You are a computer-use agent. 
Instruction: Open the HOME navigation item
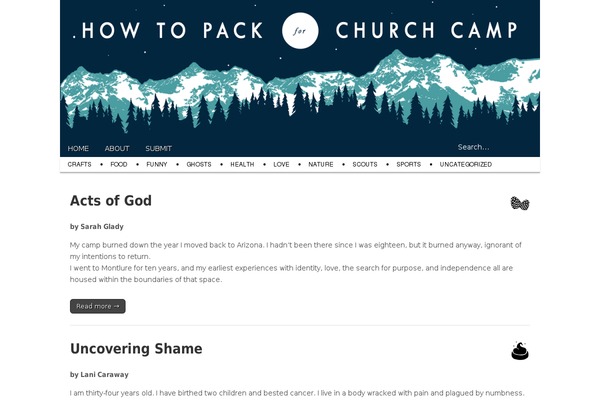pos(78,148)
